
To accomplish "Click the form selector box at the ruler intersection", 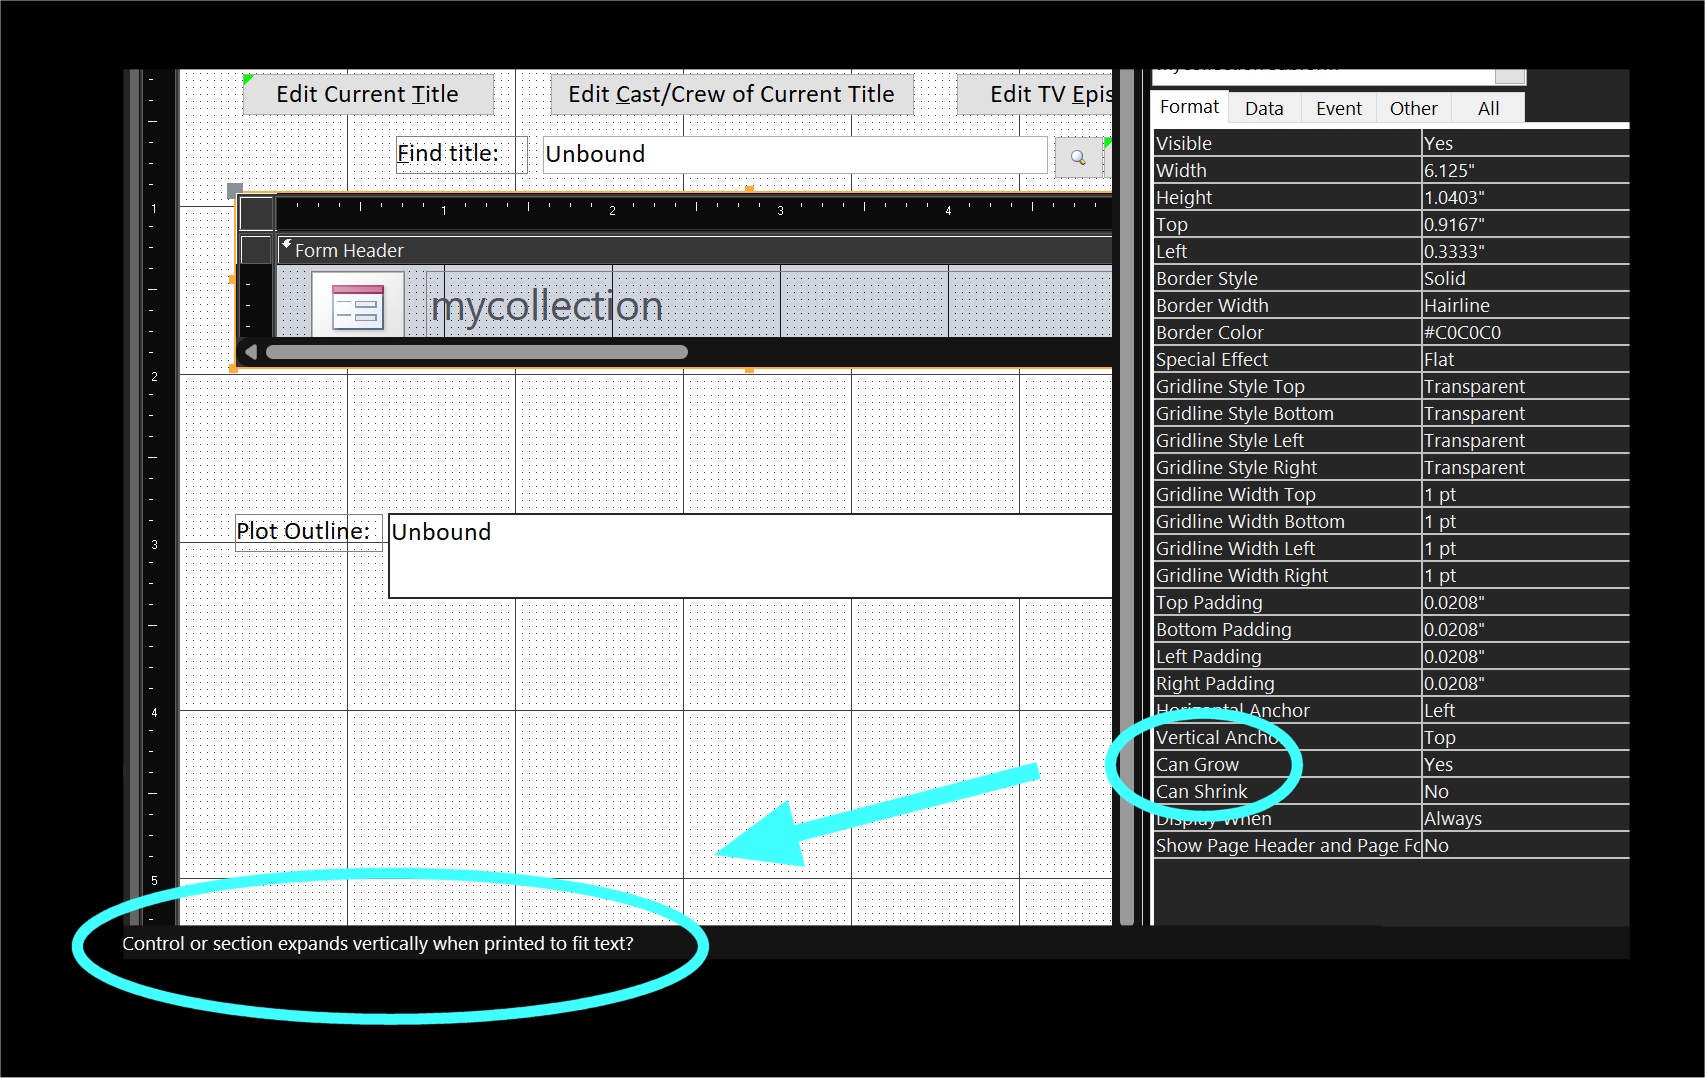I will coord(256,213).
